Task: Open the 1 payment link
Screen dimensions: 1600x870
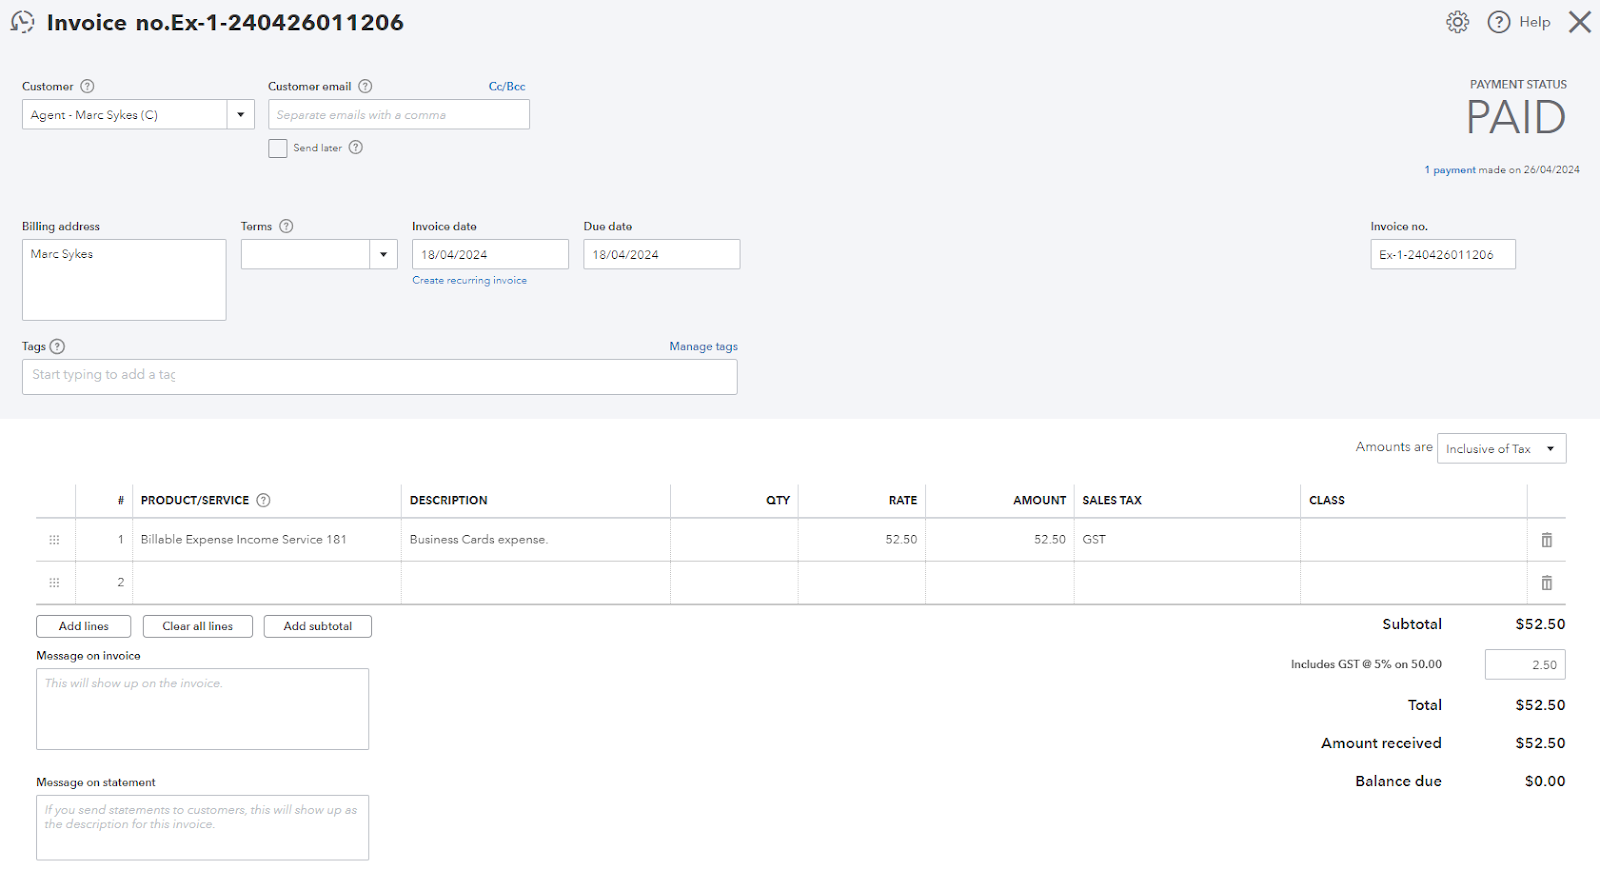Action: point(1450,170)
